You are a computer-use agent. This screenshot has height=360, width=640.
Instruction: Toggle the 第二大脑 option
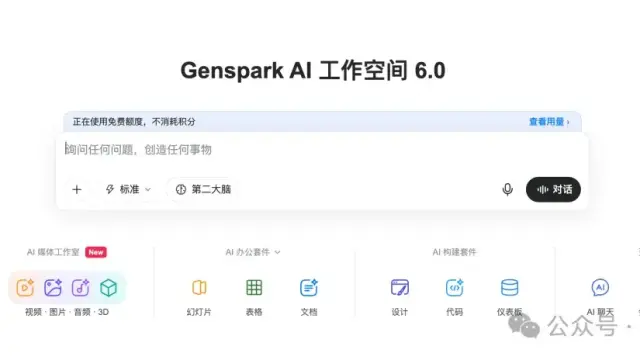pos(203,189)
